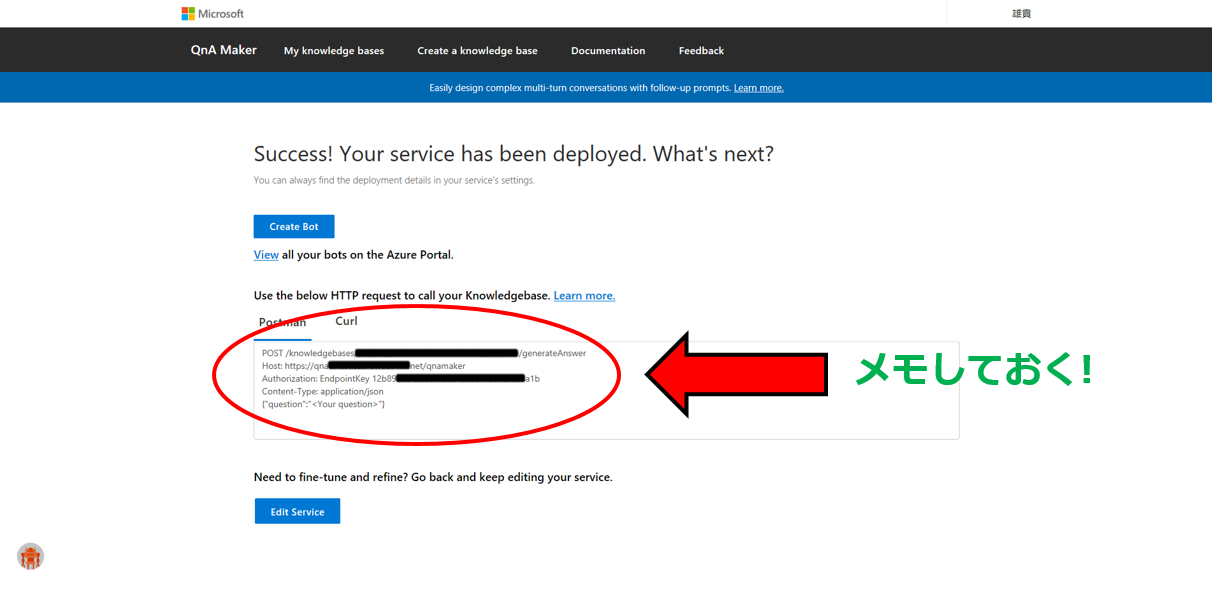Click the Need to fine-tune and refine text
The image size is (1212, 590).
[x=433, y=477]
